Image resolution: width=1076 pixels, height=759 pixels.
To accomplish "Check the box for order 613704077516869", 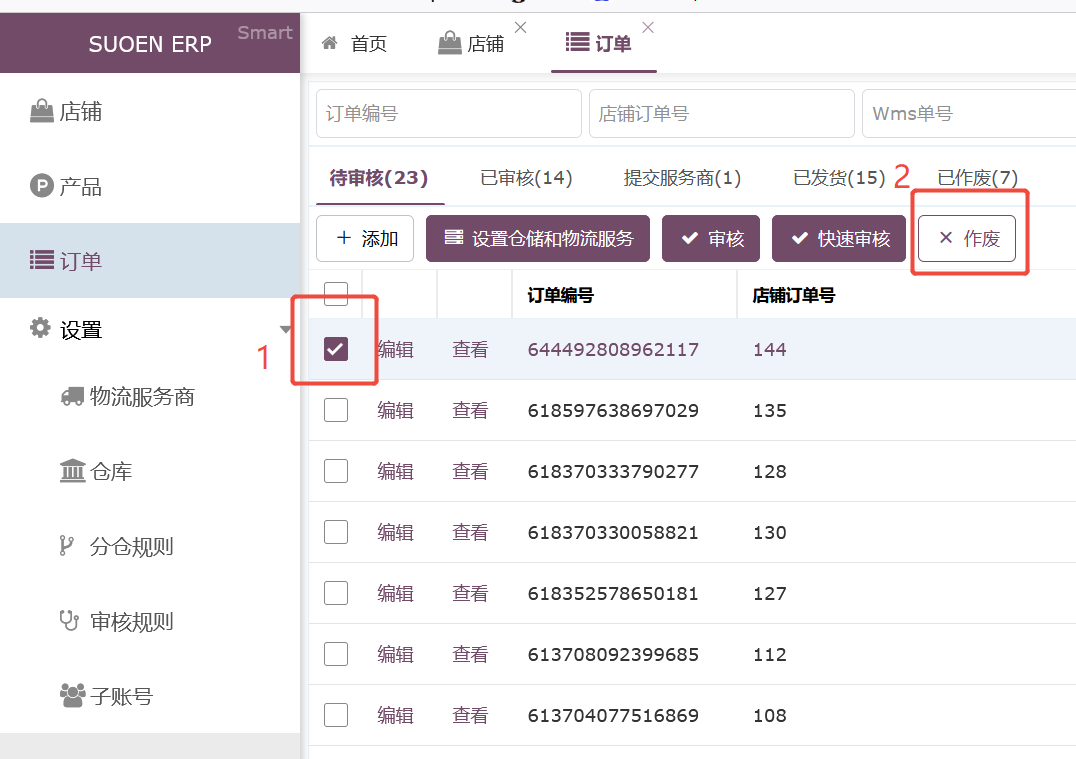I will click(336, 715).
